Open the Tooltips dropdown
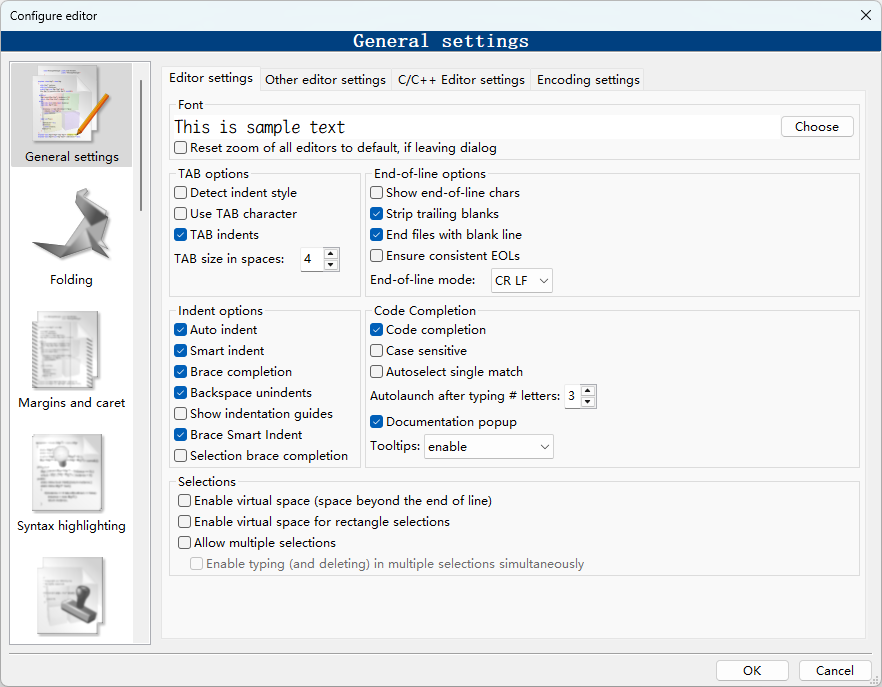This screenshot has height=687, width=882. point(488,447)
